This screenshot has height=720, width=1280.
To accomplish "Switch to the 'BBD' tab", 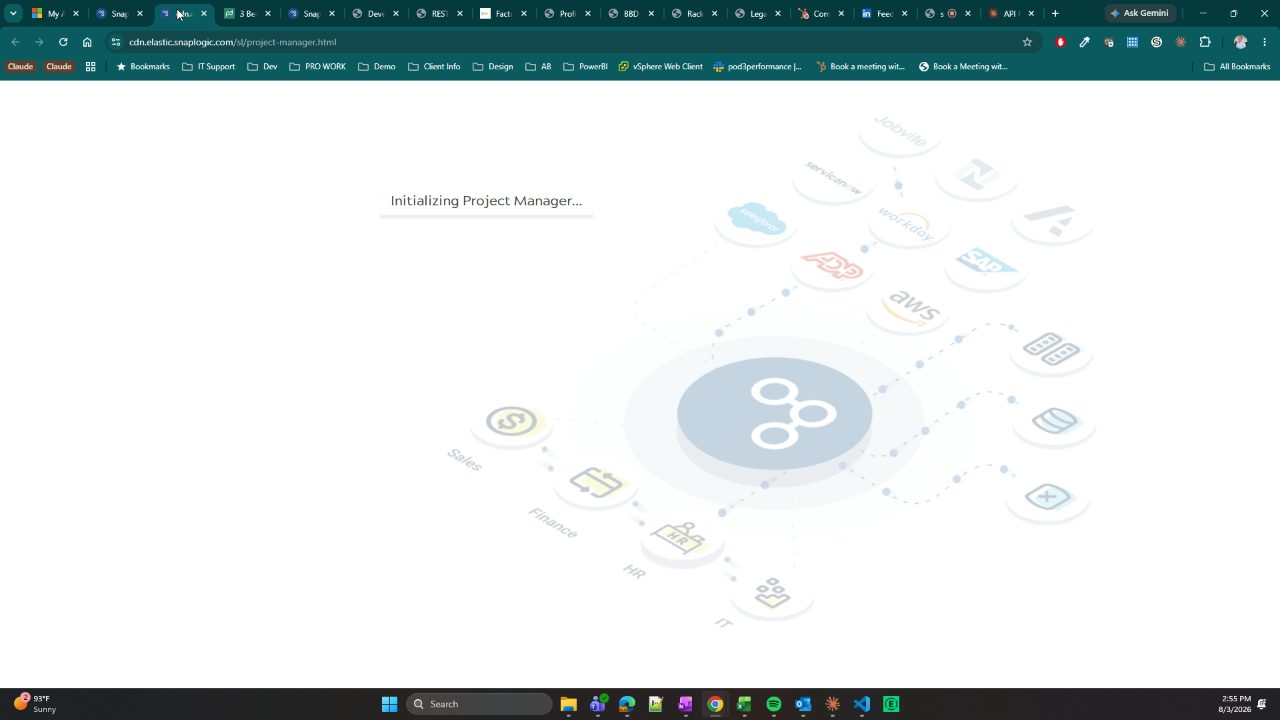I will (631, 13).
